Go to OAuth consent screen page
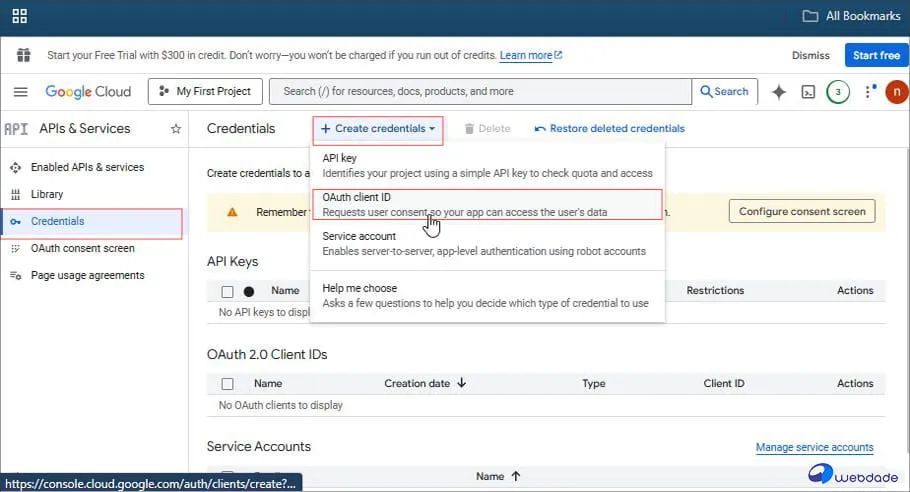Viewport: 910px width, 492px height. pyautogui.click(x=82, y=248)
